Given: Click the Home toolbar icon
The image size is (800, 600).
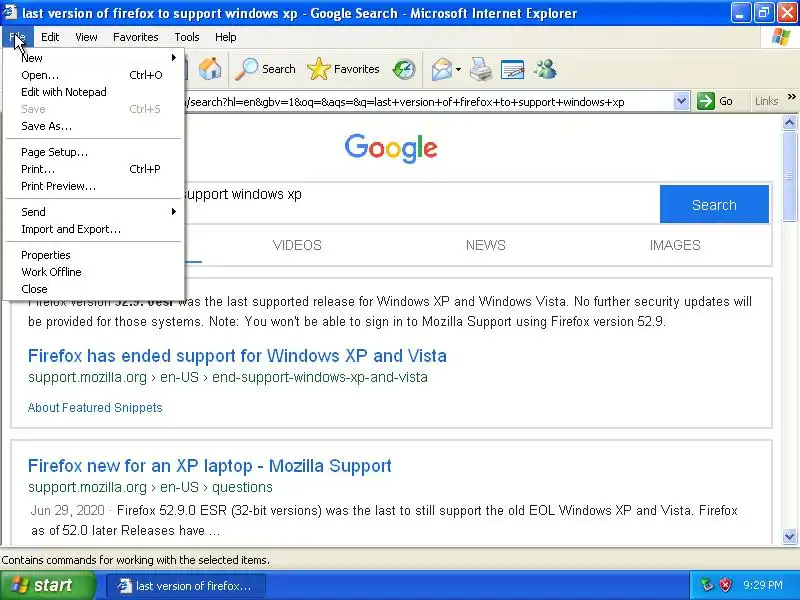Looking at the screenshot, I should point(210,69).
